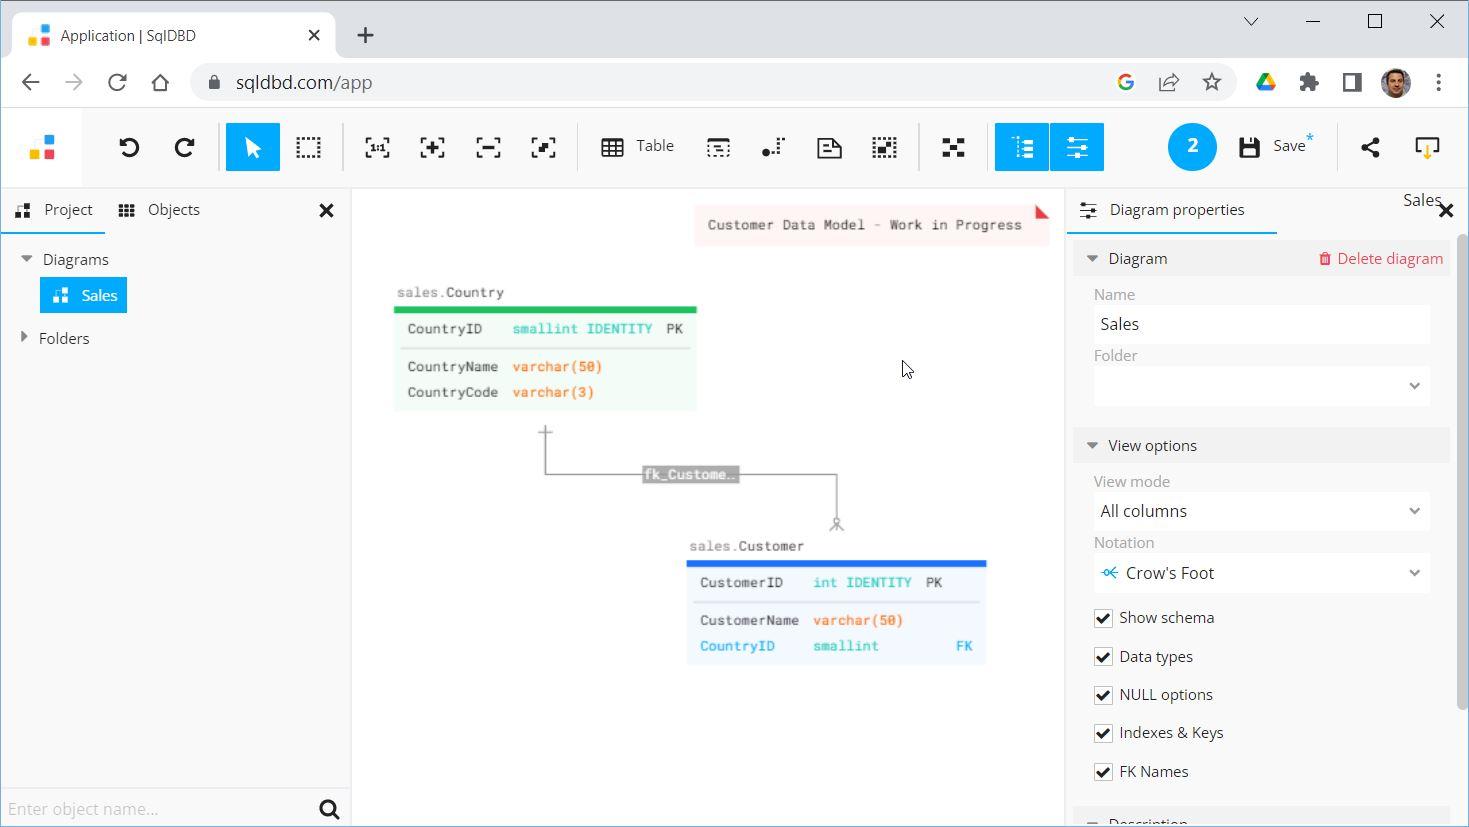This screenshot has height=827, width=1469.
Task: Open a new browser tab
Action: [x=365, y=36]
